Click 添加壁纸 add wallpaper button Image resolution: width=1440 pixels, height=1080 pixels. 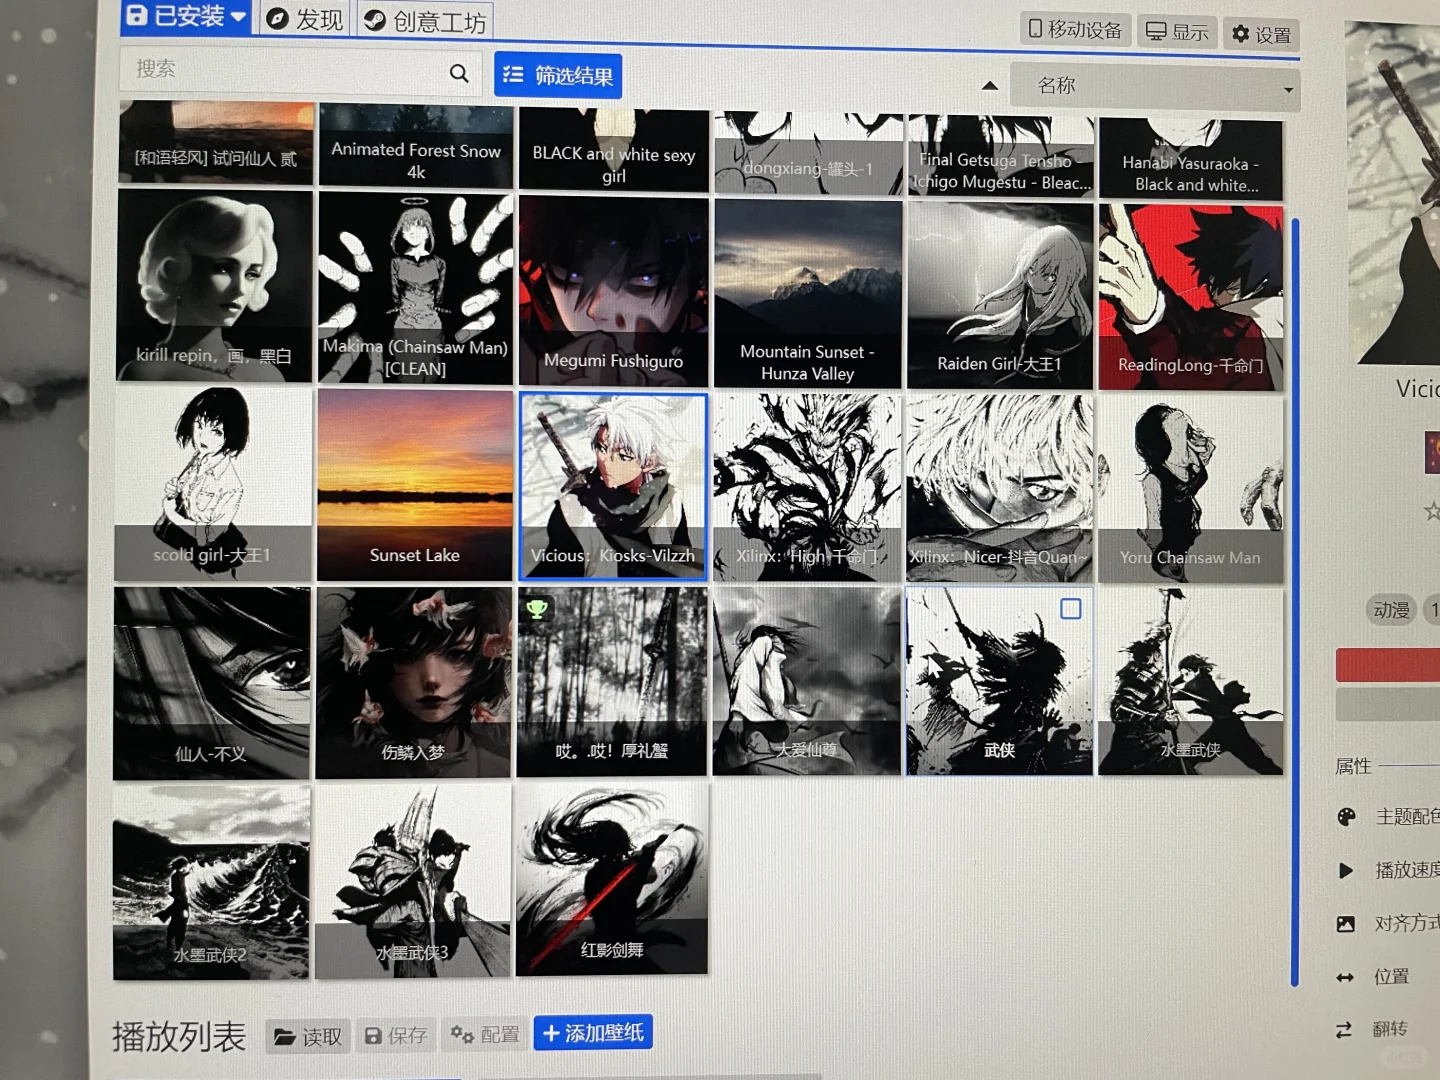(593, 1032)
